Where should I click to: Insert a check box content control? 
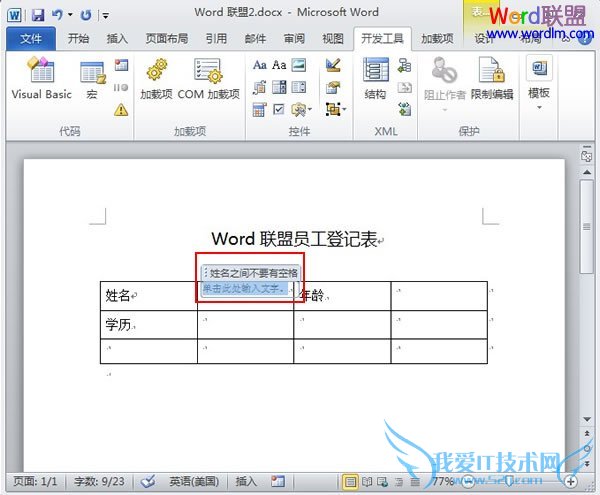click(x=279, y=108)
